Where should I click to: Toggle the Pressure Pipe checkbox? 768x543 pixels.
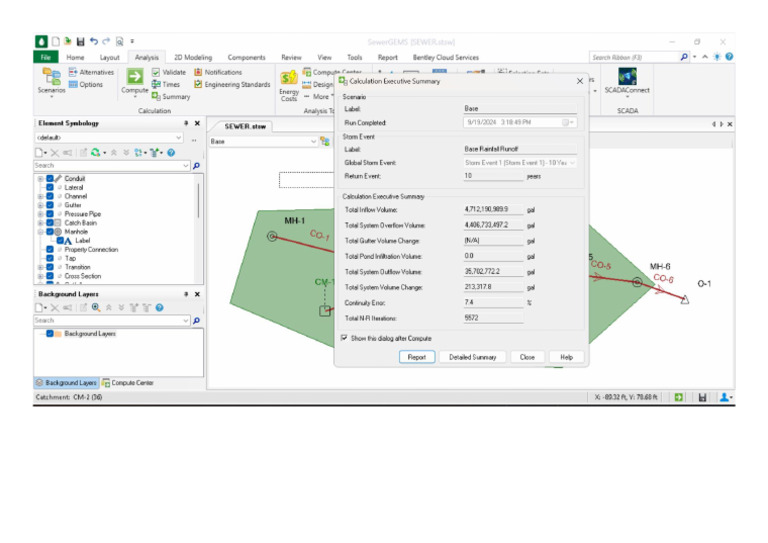coord(50,214)
